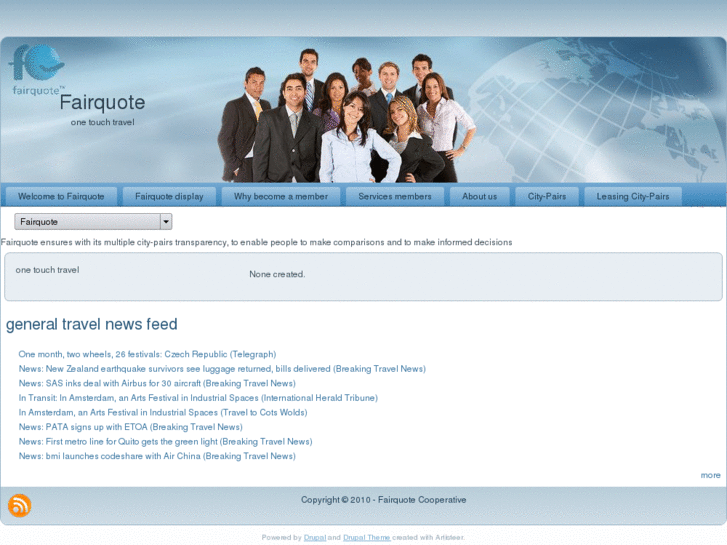Screen dimensions: 727x545
Task: Go to the About us menu item
Action: 479,197
